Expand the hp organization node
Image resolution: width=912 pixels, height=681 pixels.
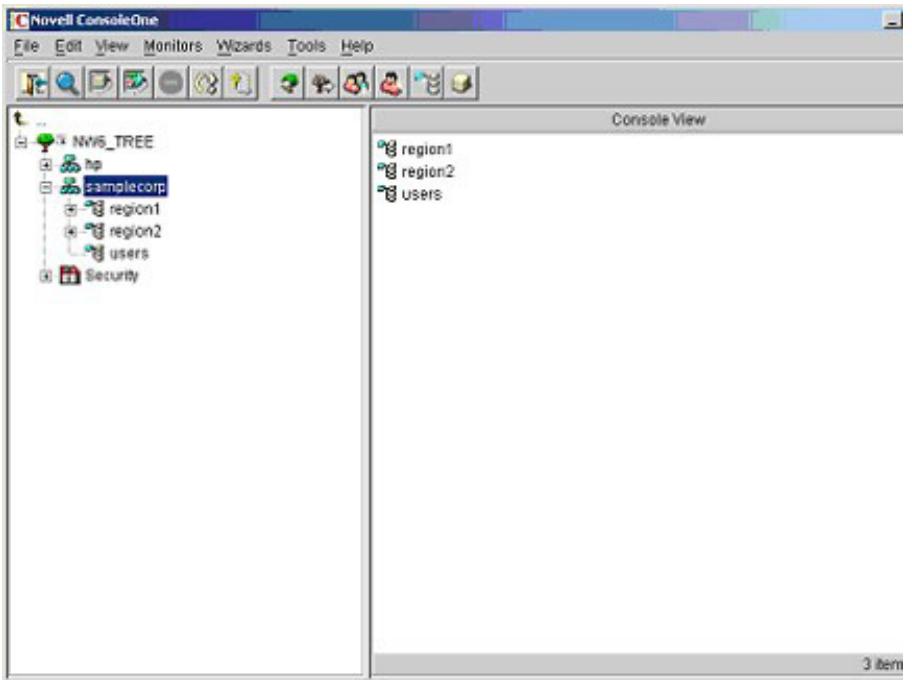click(46, 165)
